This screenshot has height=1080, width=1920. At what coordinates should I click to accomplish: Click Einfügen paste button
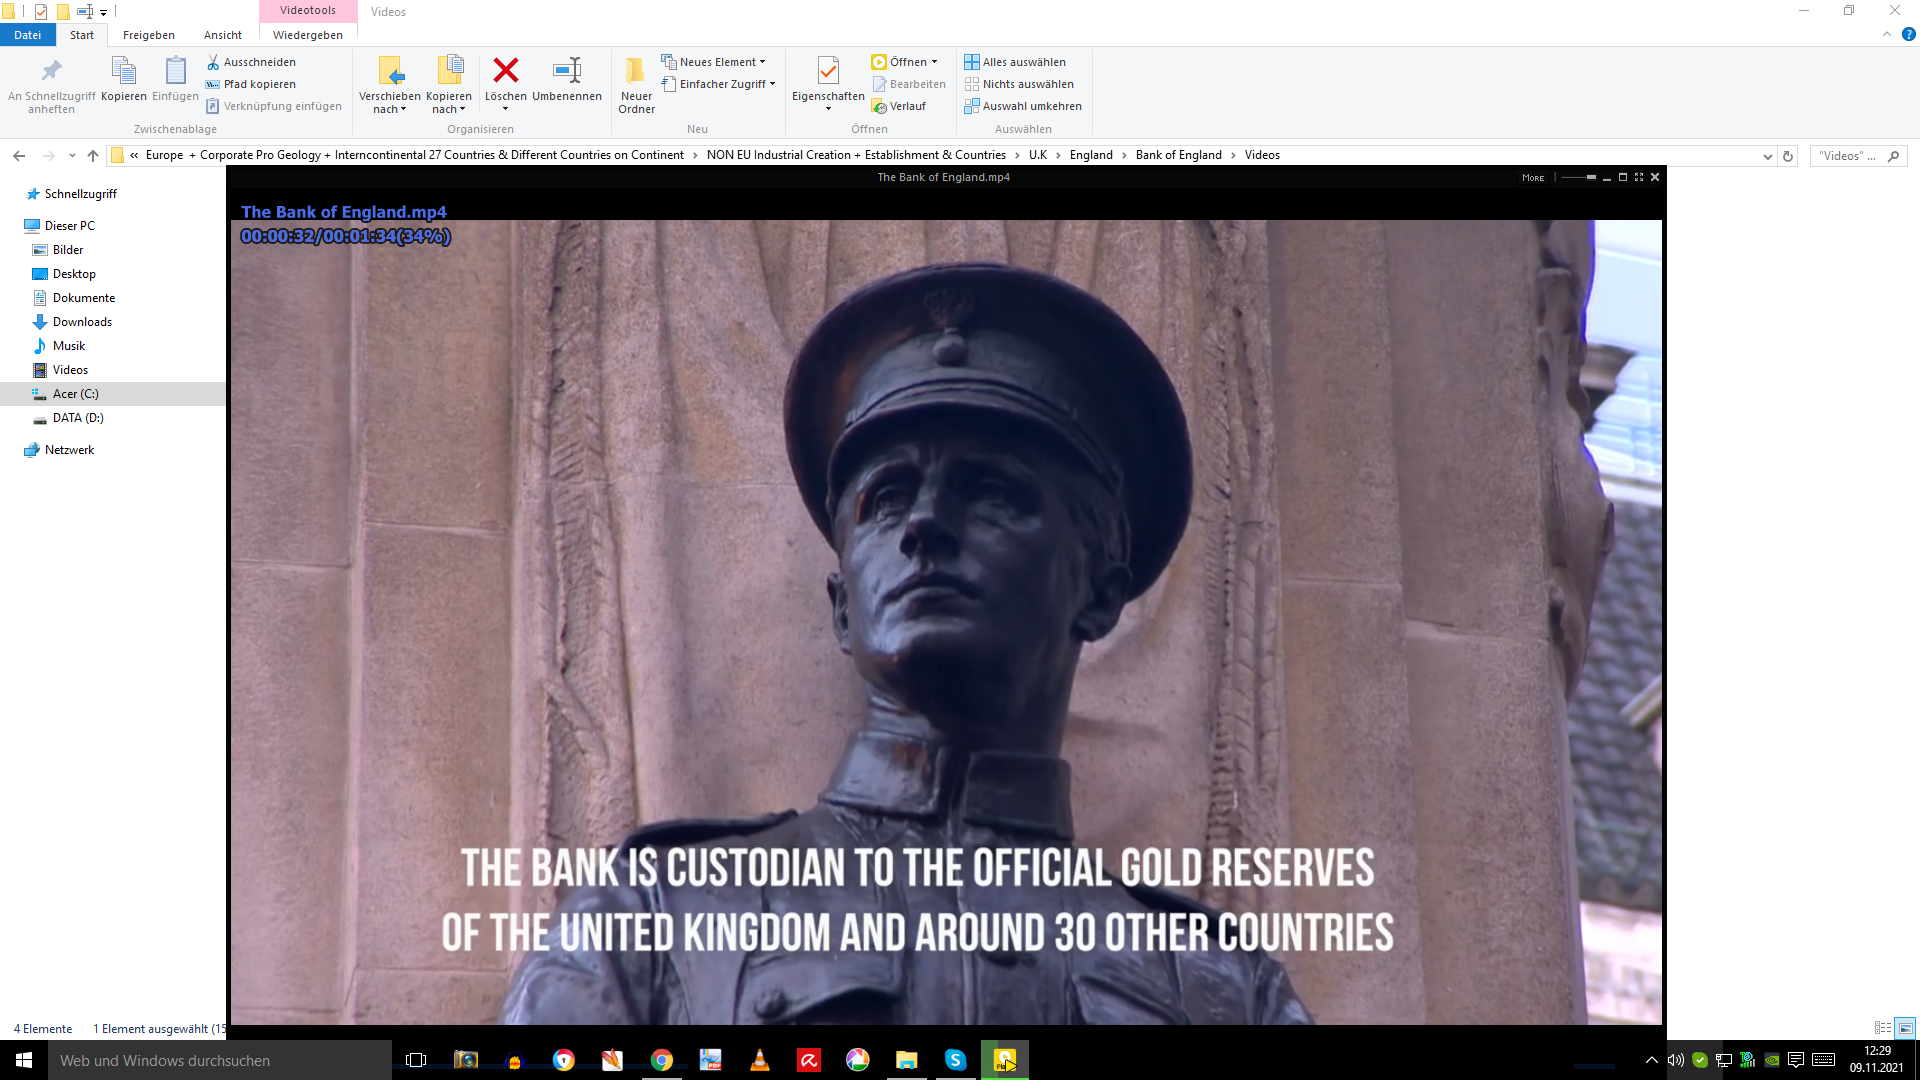click(175, 79)
